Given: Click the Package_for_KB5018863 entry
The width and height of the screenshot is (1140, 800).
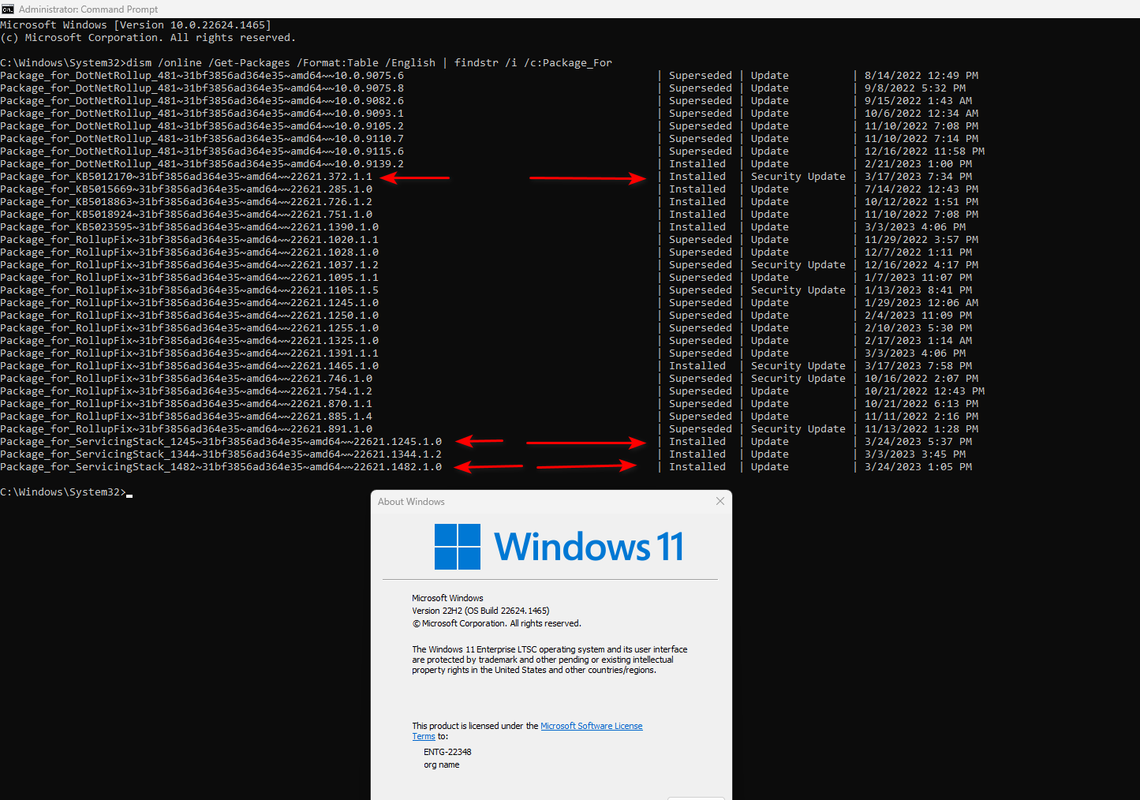Looking at the screenshot, I should pyautogui.click(x=186, y=201).
